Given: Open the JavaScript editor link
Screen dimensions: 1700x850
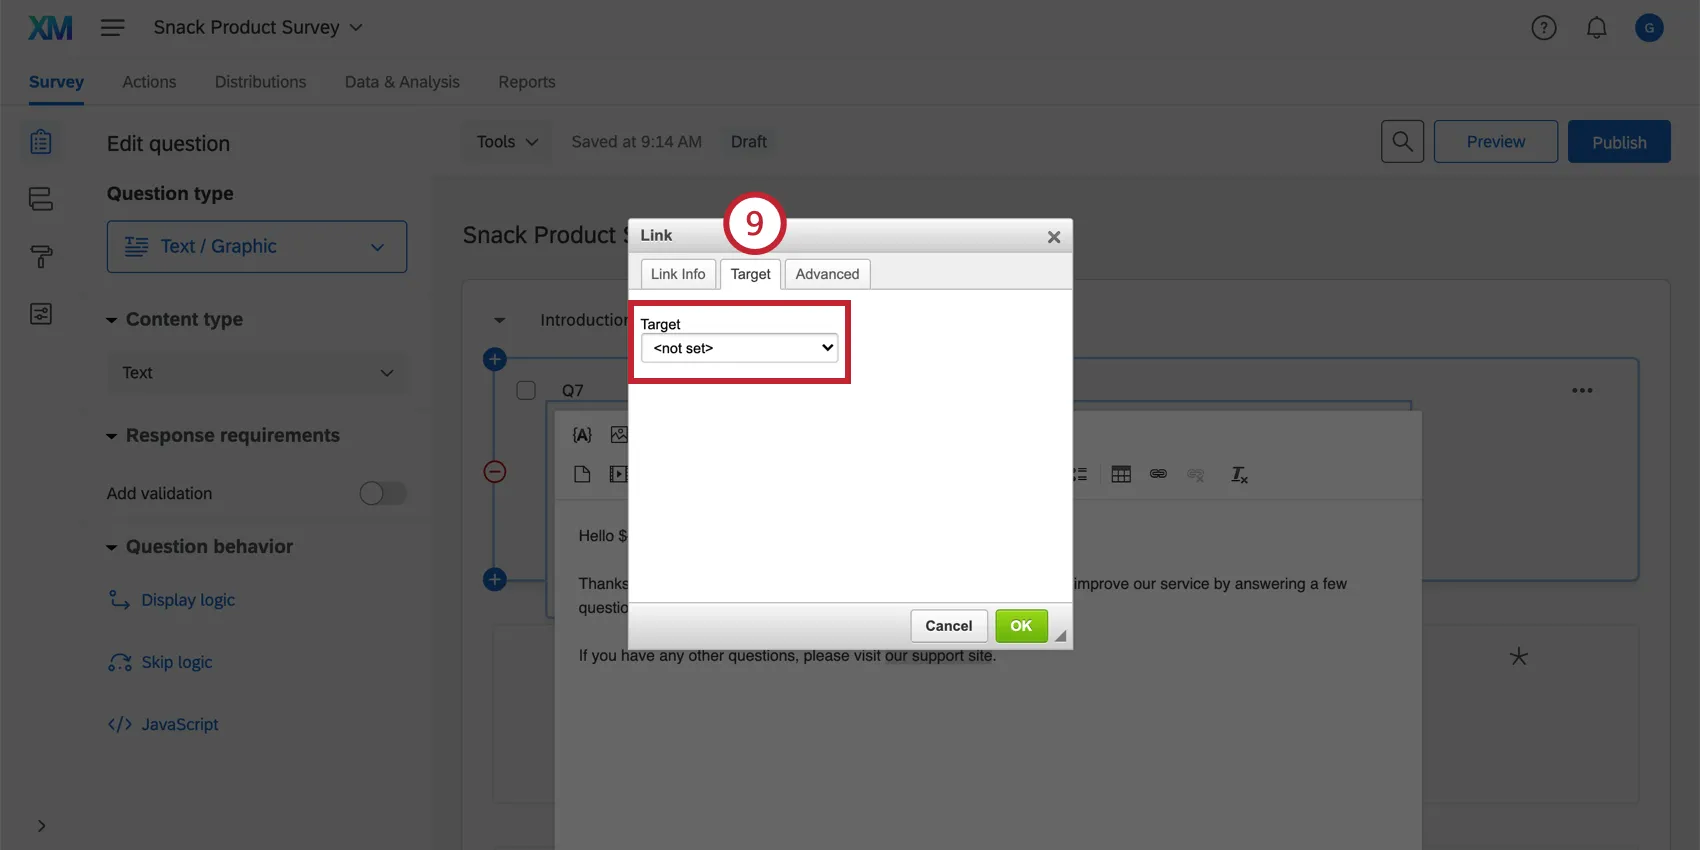Looking at the screenshot, I should pyautogui.click(x=163, y=724).
